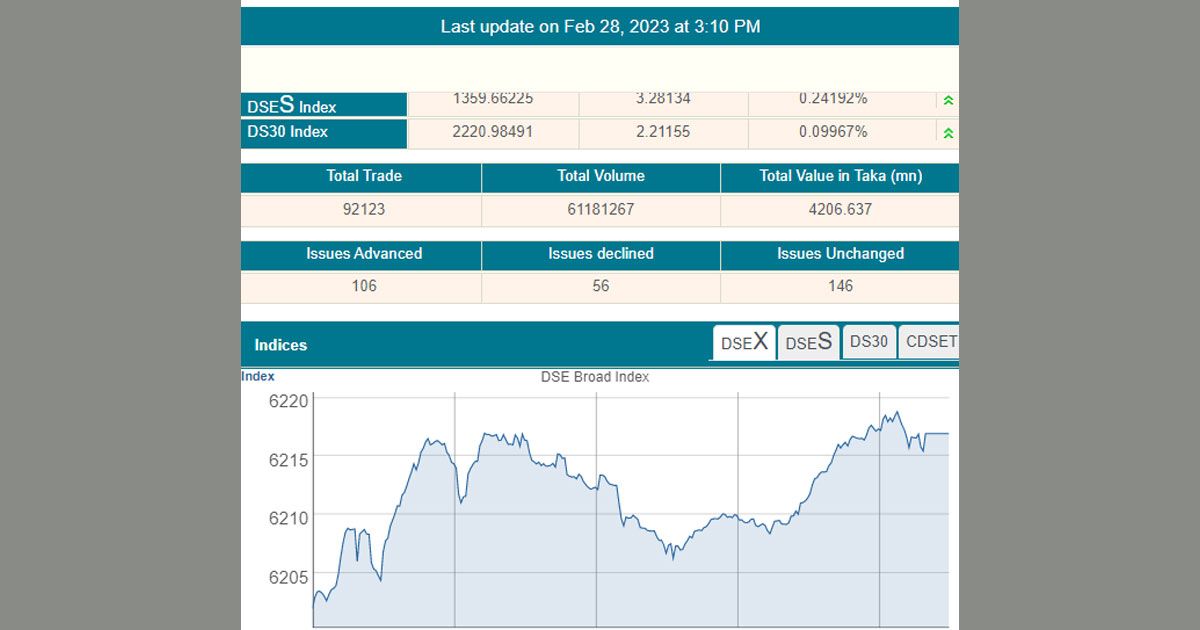The image size is (1200, 630).
Task: Click the total trade value 92123
Action: pyautogui.click(x=364, y=210)
